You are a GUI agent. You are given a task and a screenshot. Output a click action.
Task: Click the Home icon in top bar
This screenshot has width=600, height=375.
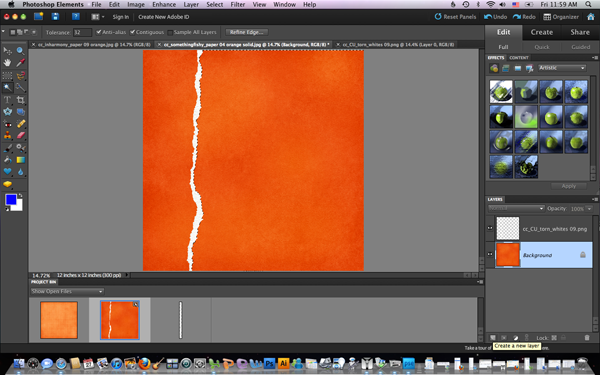coord(590,16)
